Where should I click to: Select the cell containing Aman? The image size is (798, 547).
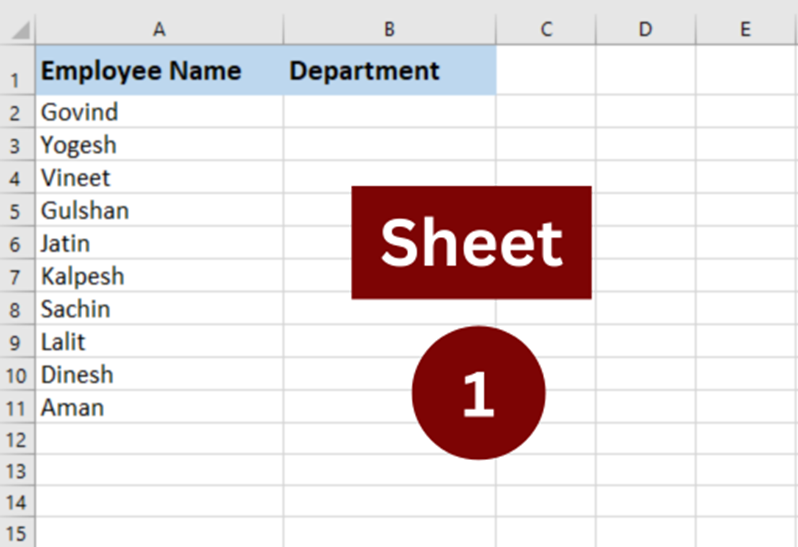(159, 407)
